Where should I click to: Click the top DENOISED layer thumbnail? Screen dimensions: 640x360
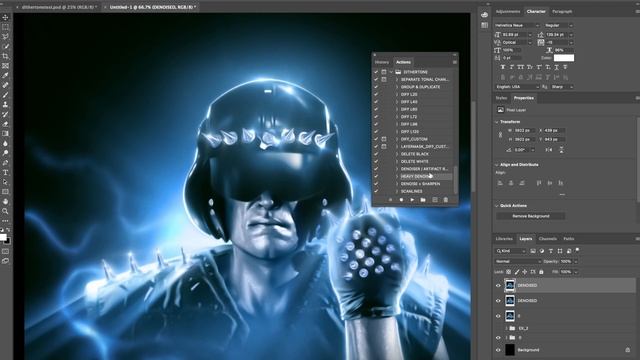(510, 285)
